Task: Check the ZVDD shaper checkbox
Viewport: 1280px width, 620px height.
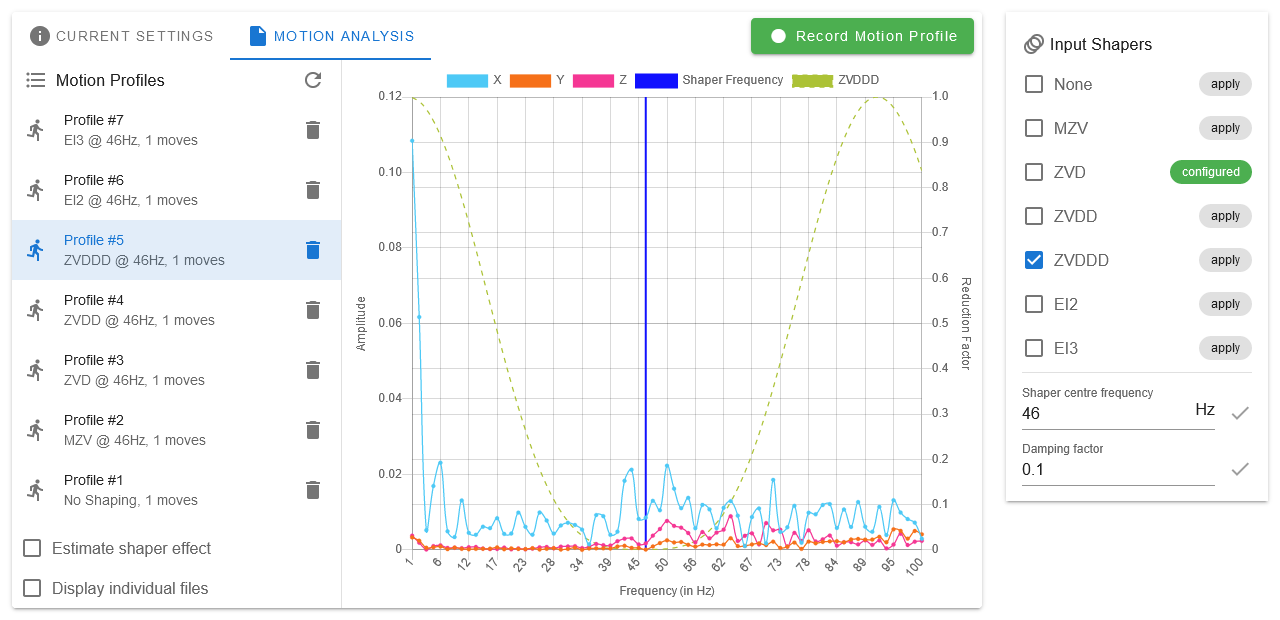Action: [1034, 216]
